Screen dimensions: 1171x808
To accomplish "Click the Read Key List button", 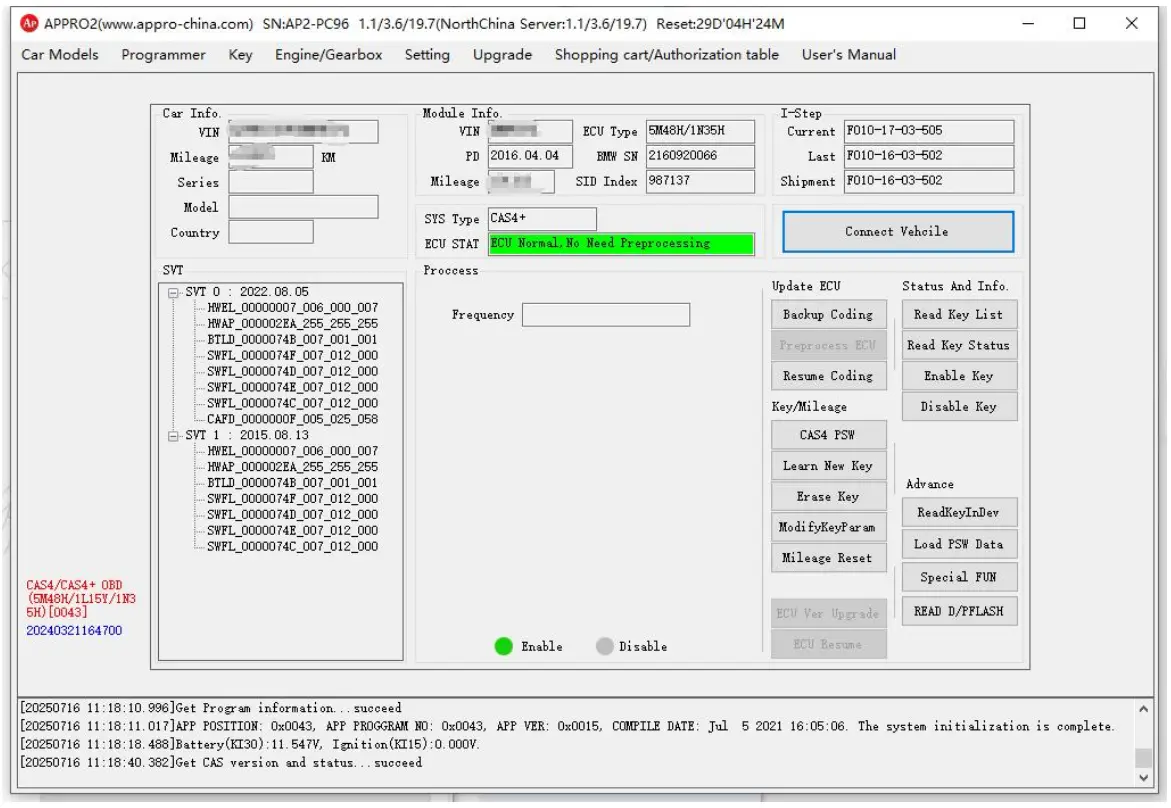I will point(959,314).
